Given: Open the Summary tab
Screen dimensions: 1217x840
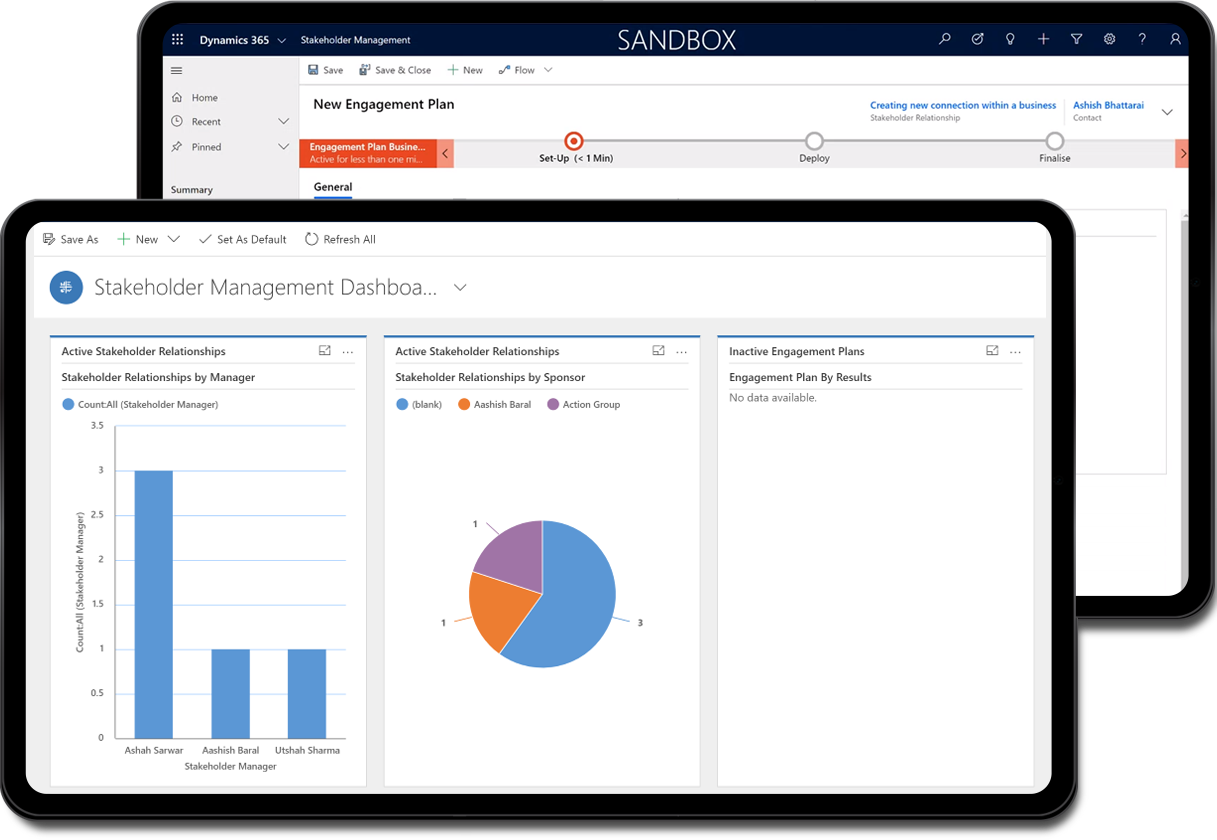Looking at the screenshot, I should tap(190, 189).
